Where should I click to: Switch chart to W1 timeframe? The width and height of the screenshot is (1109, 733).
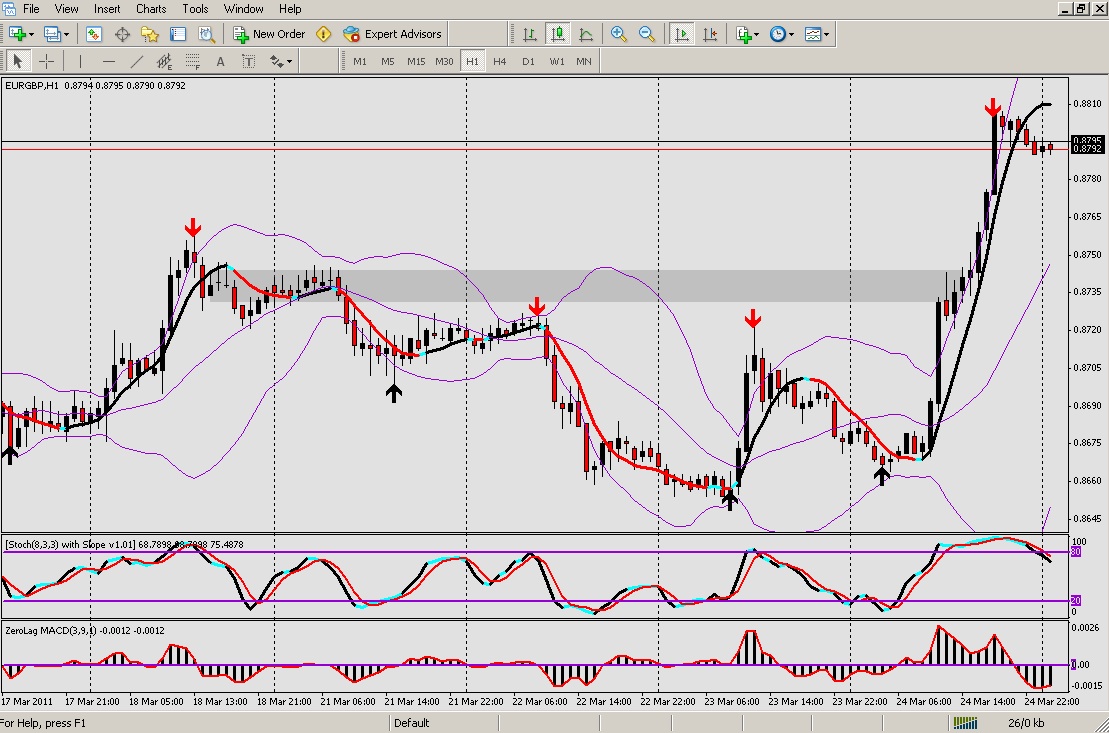click(x=557, y=62)
